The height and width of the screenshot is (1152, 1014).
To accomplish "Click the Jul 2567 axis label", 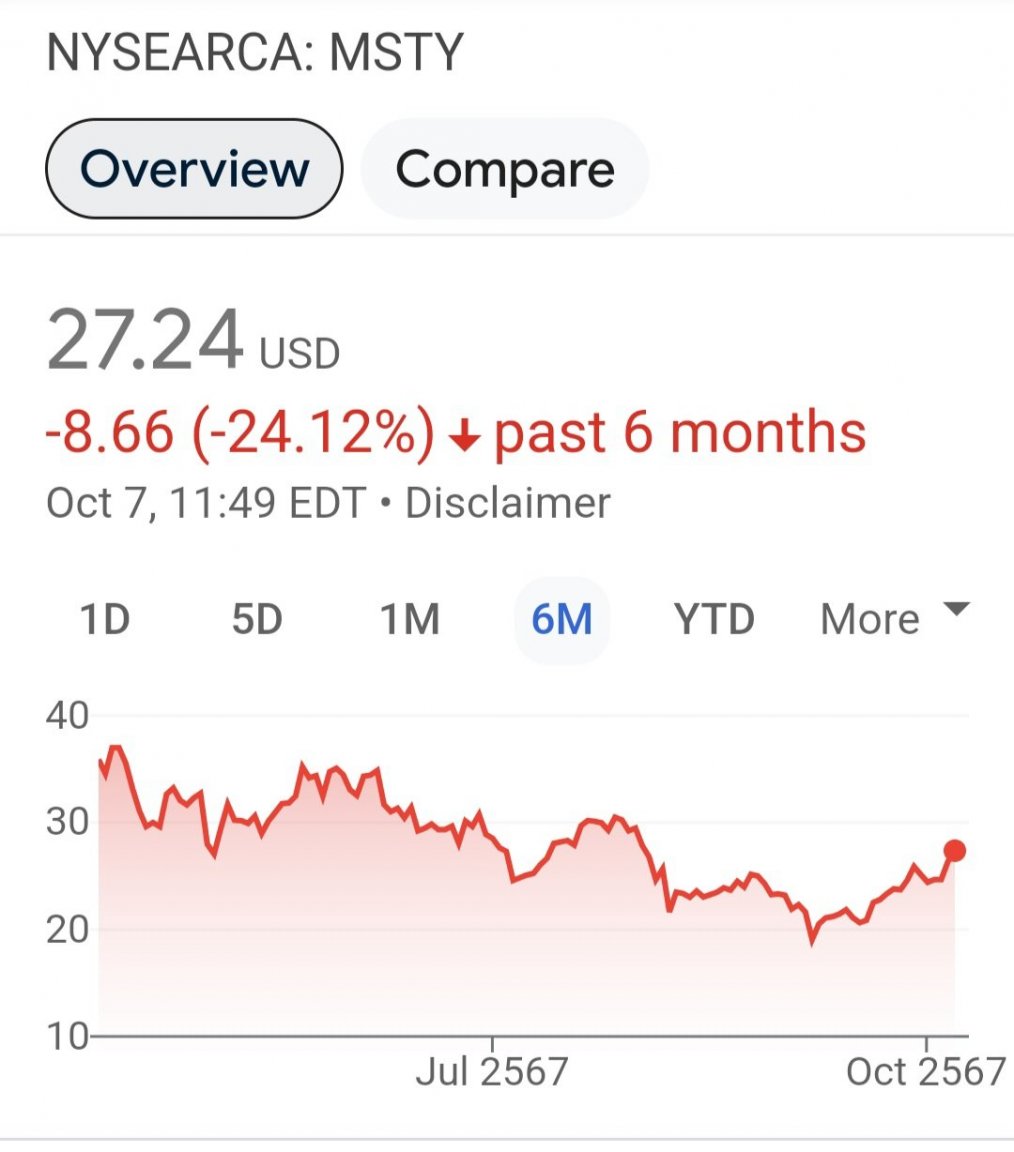I will (492, 1071).
